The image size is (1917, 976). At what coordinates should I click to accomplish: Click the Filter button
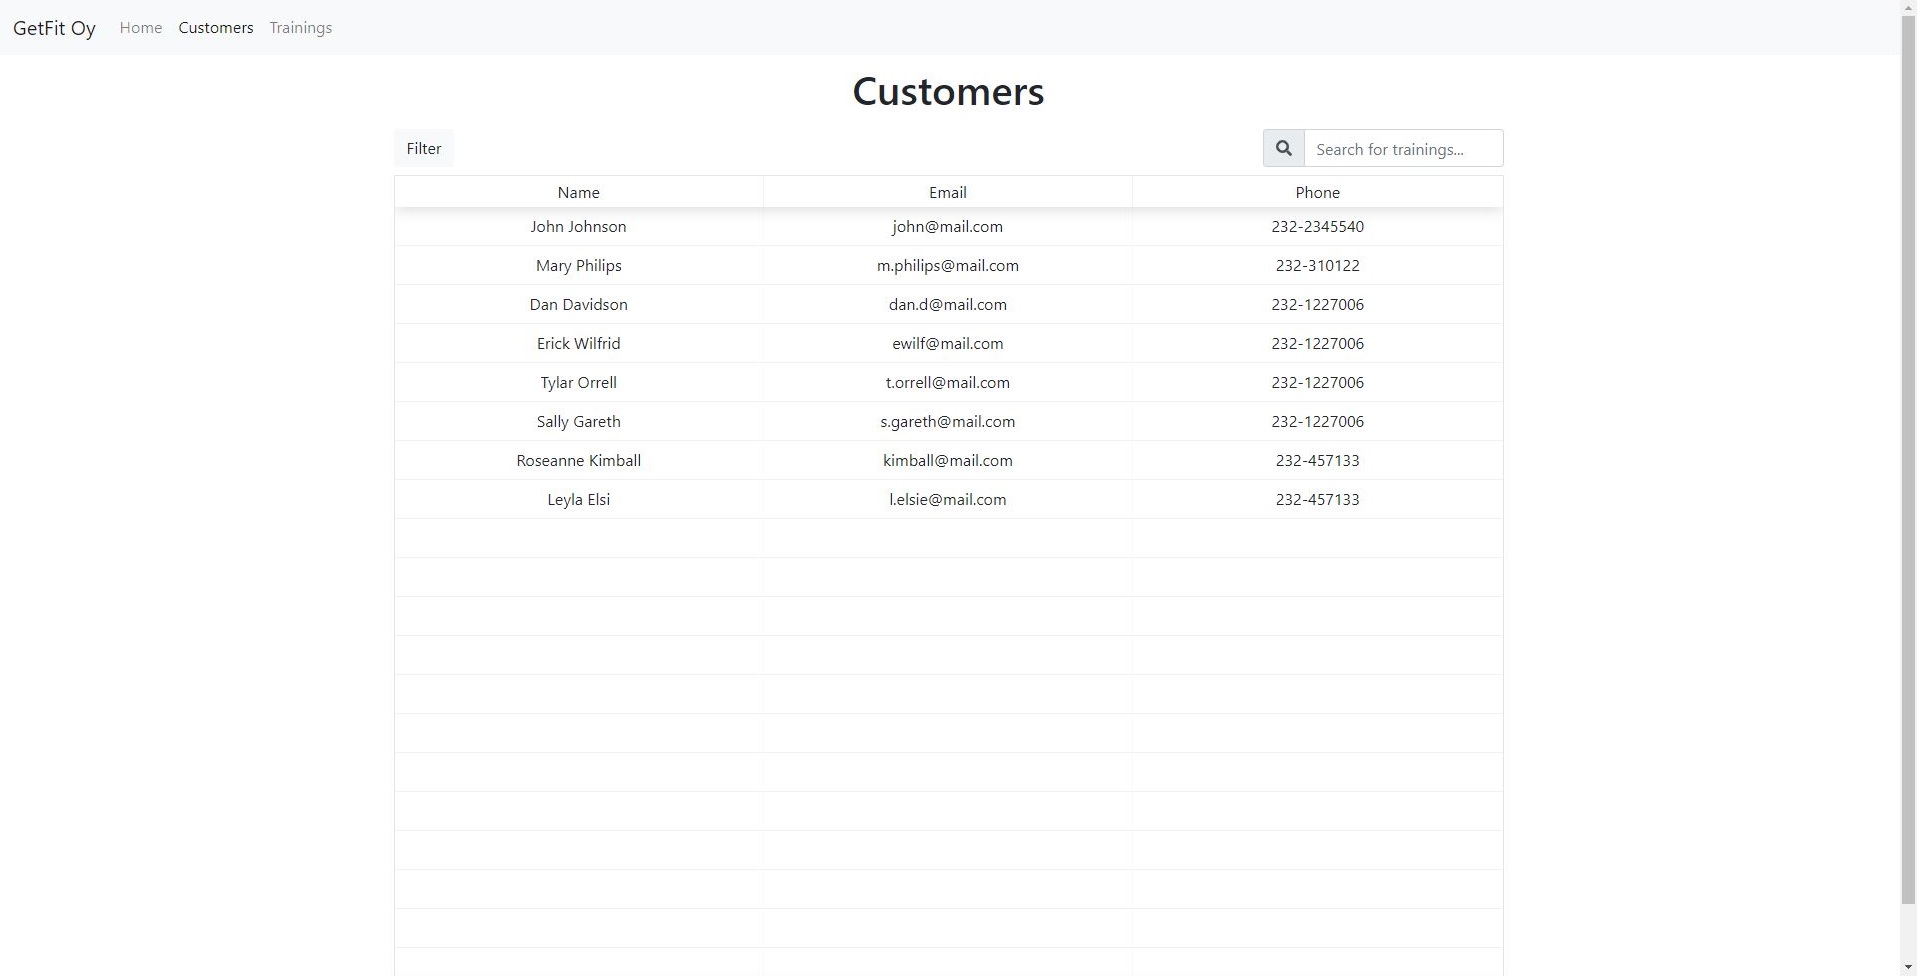point(424,148)
